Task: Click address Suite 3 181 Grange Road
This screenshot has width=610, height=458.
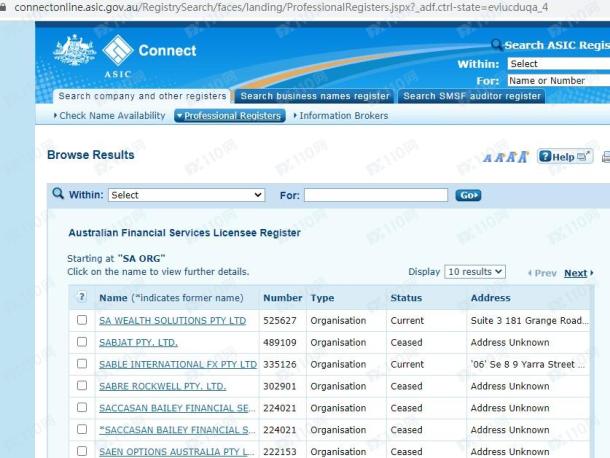Action: [529, 321]
